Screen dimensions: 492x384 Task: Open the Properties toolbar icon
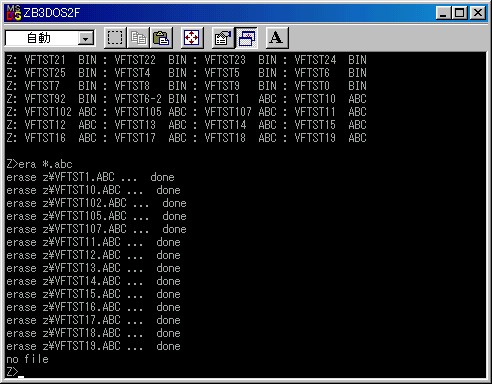coord(223,38)
